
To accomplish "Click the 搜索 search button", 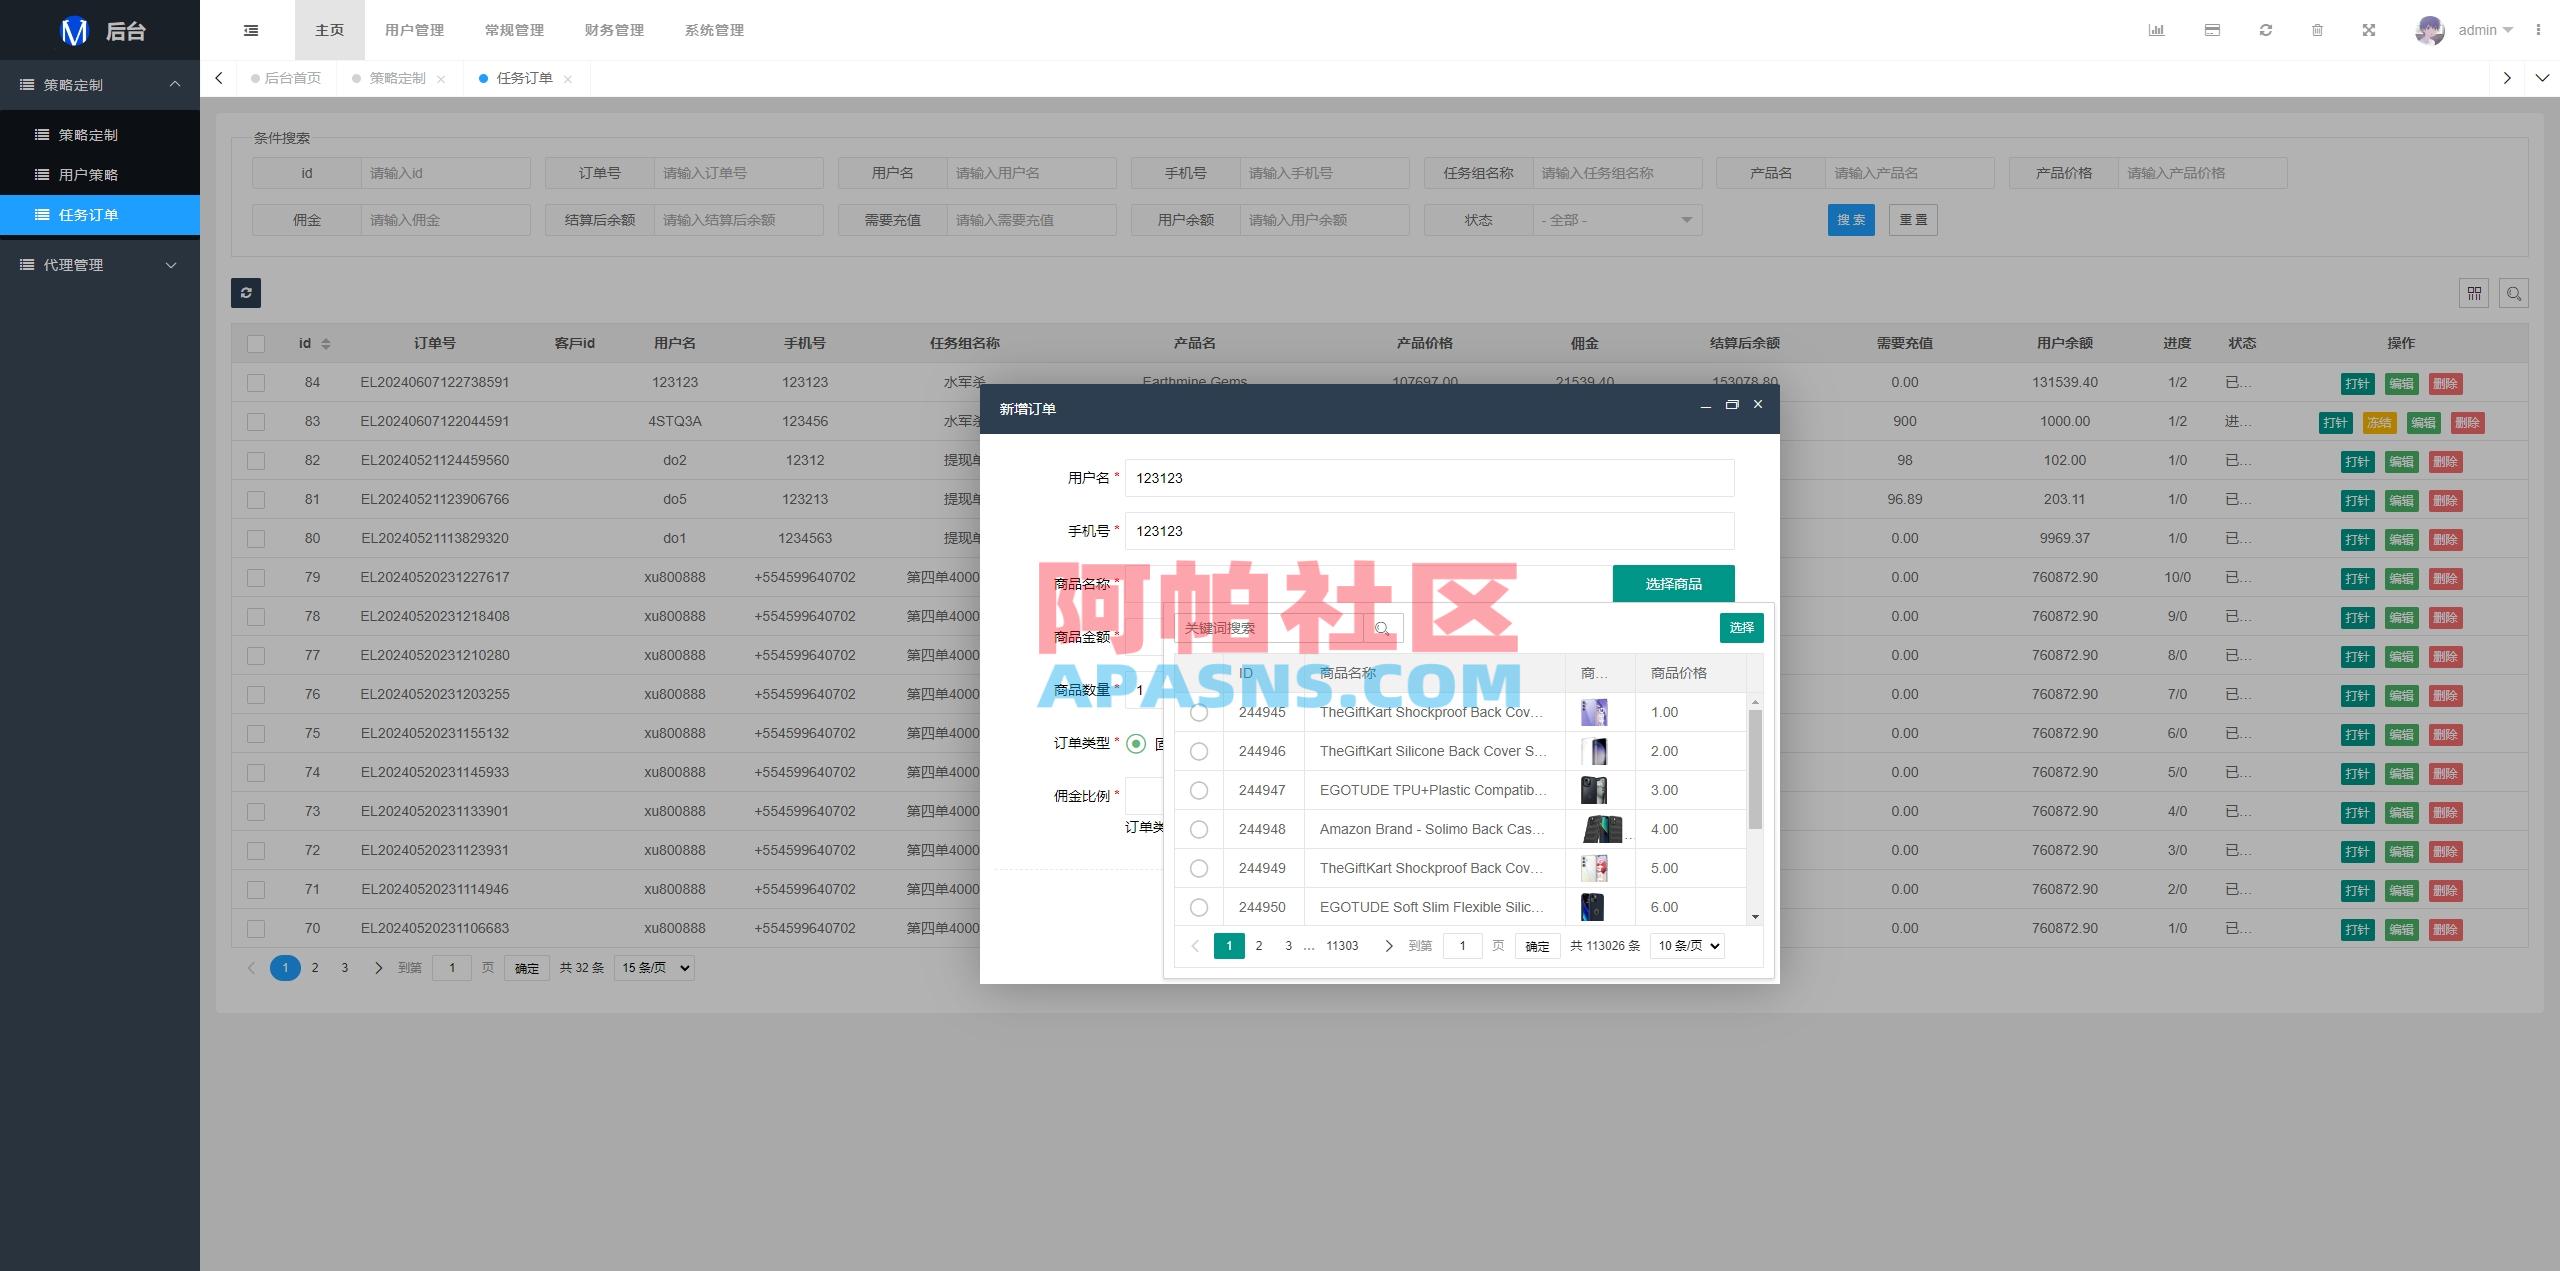I will (1852, 219).
